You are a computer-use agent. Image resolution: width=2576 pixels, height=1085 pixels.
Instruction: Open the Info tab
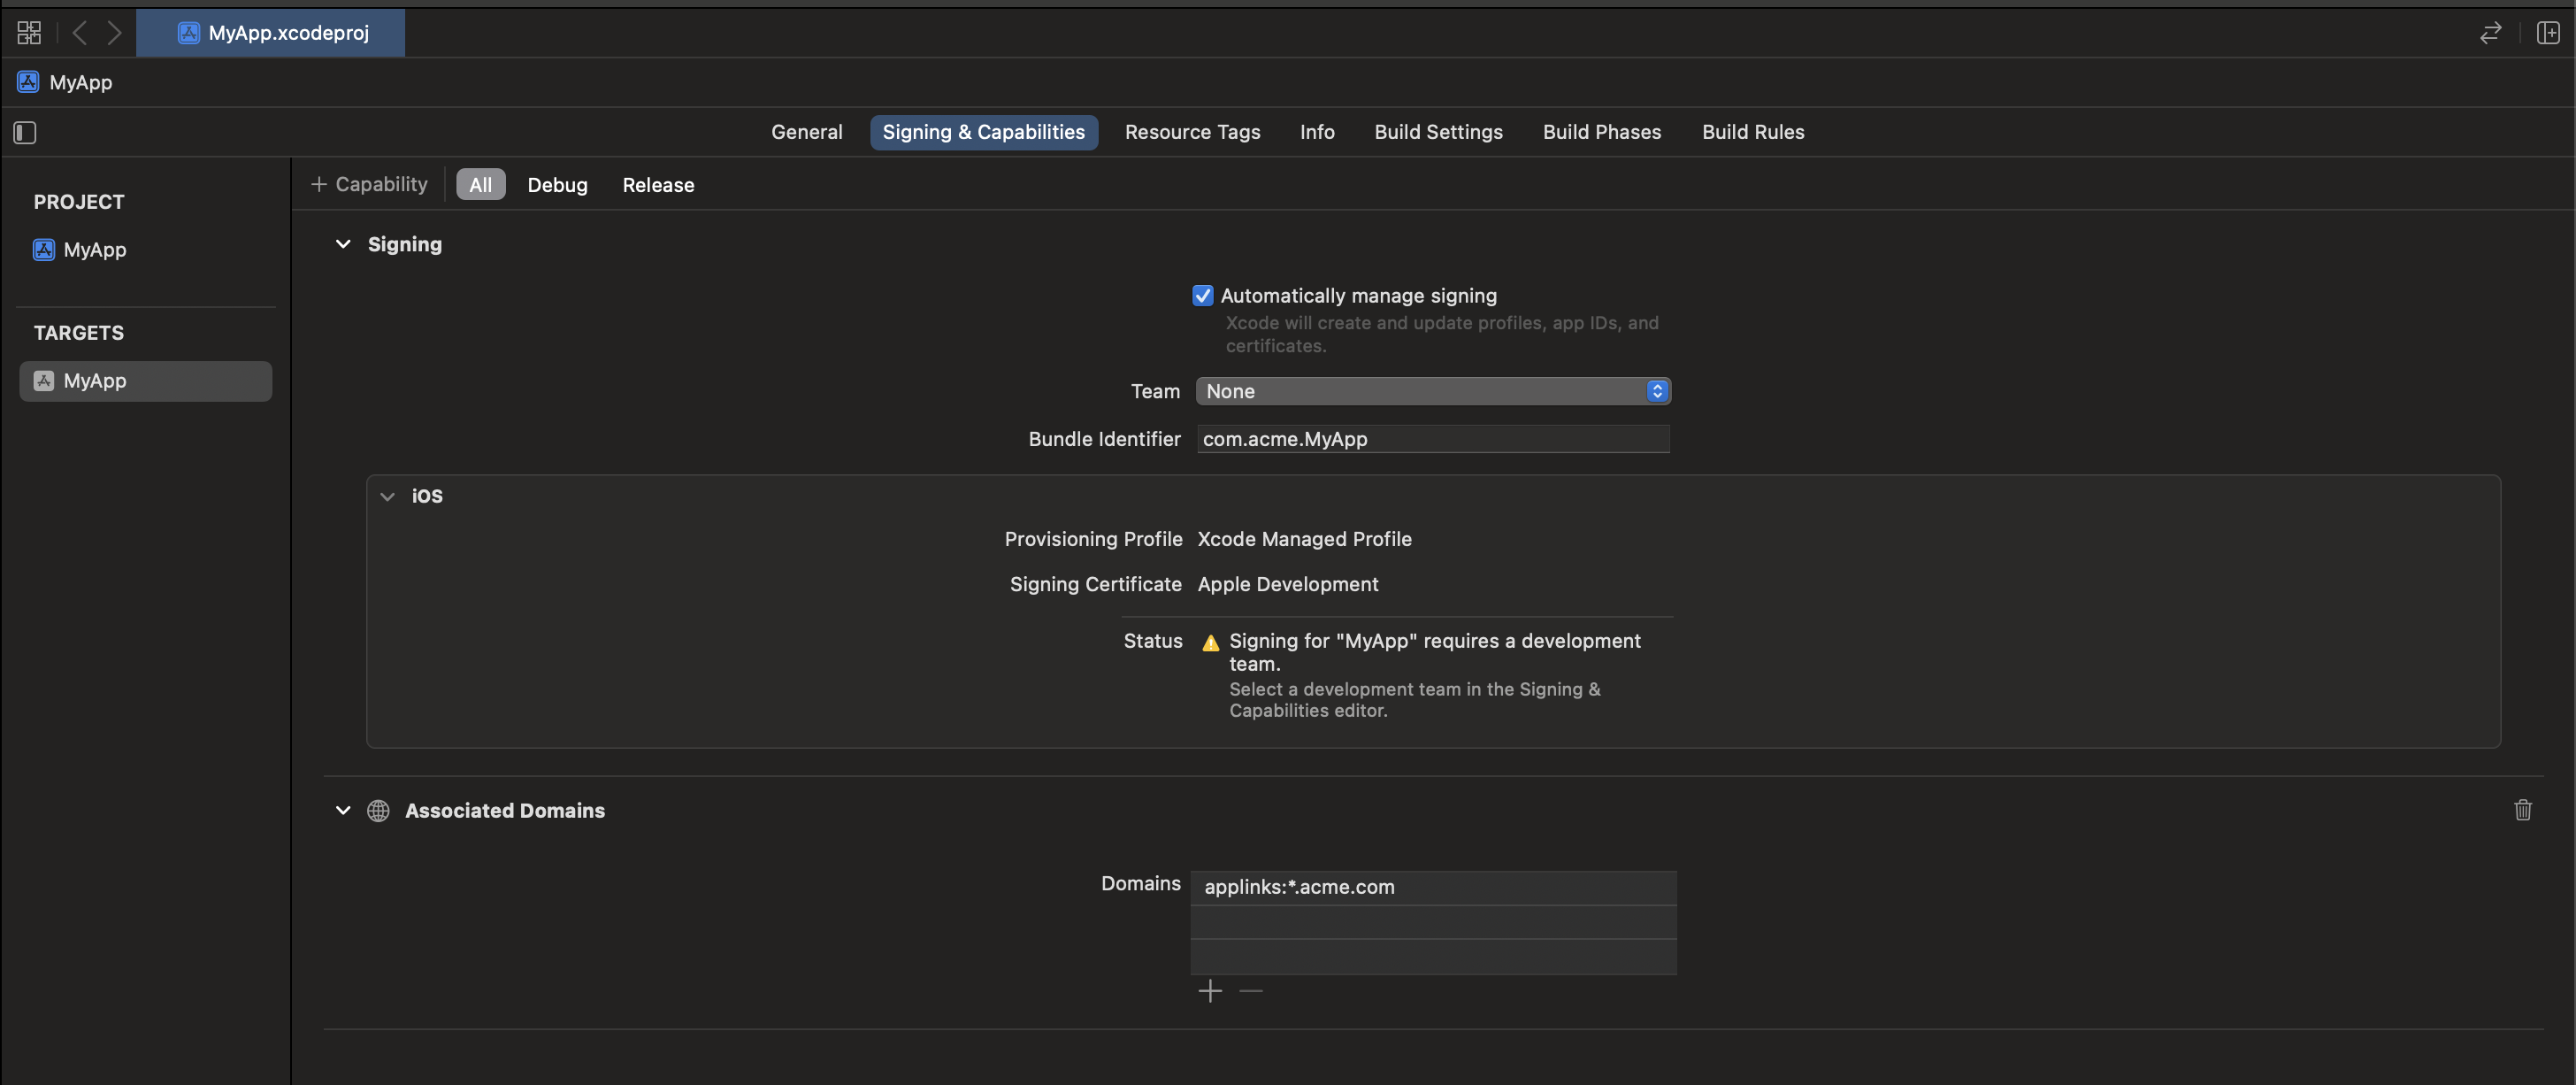(x=1317, y=132)
